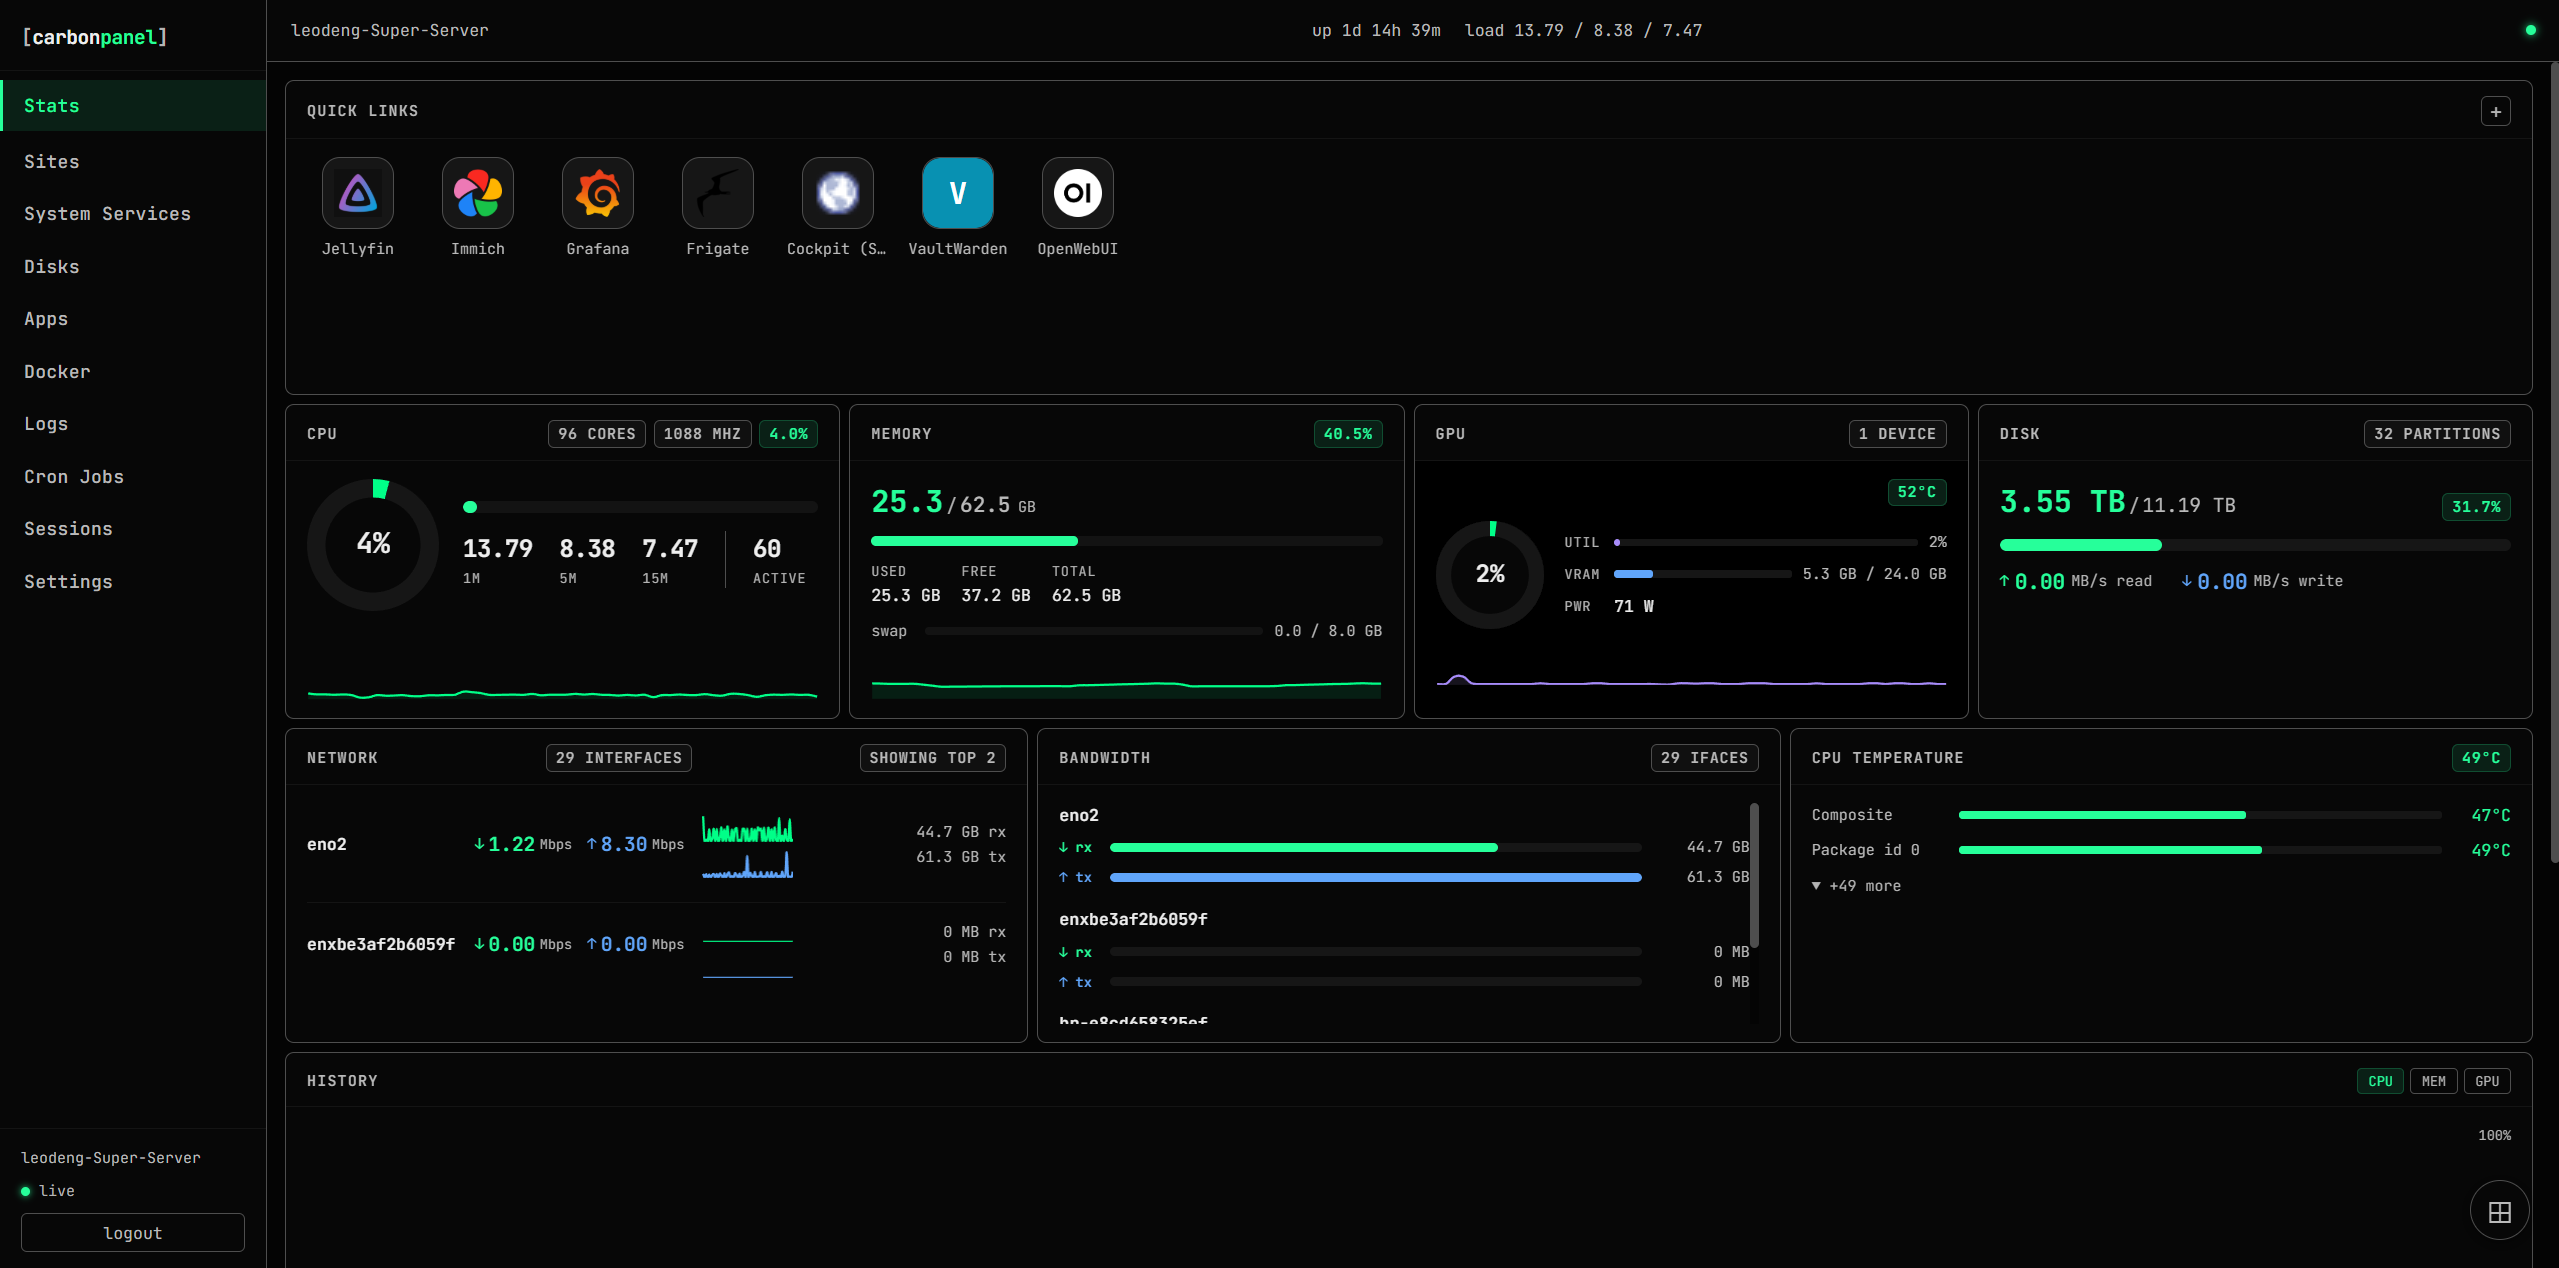Show CPU history chart
This screenshot has width=2559, height=1268.
[x=2380, y=1081]
